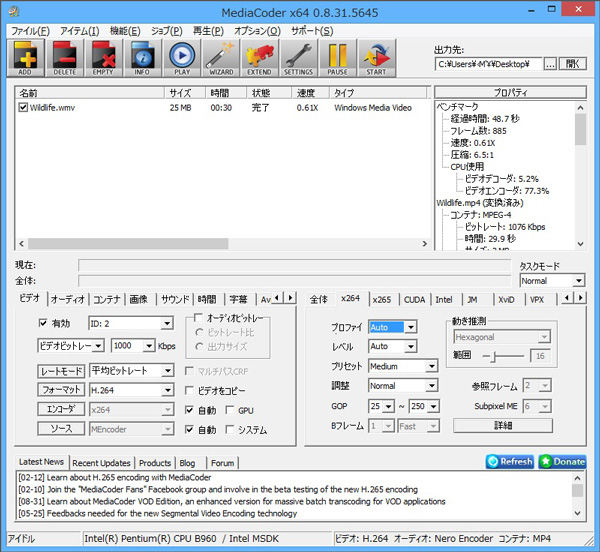Toggle the 自動 checkbox beside システム
Screen dimensions: 600x552
tap(189, 429)
